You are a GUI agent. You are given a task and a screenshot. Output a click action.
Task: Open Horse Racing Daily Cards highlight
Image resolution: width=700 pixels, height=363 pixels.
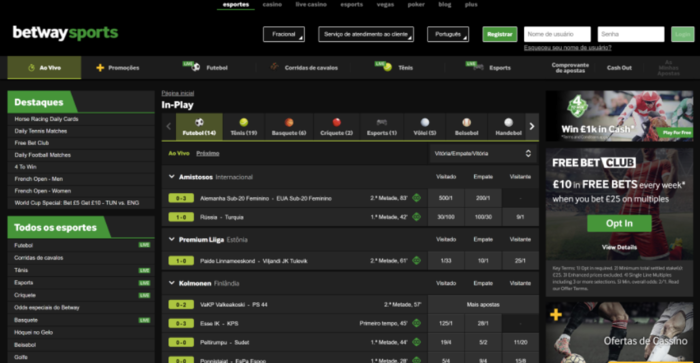(81, 119)
